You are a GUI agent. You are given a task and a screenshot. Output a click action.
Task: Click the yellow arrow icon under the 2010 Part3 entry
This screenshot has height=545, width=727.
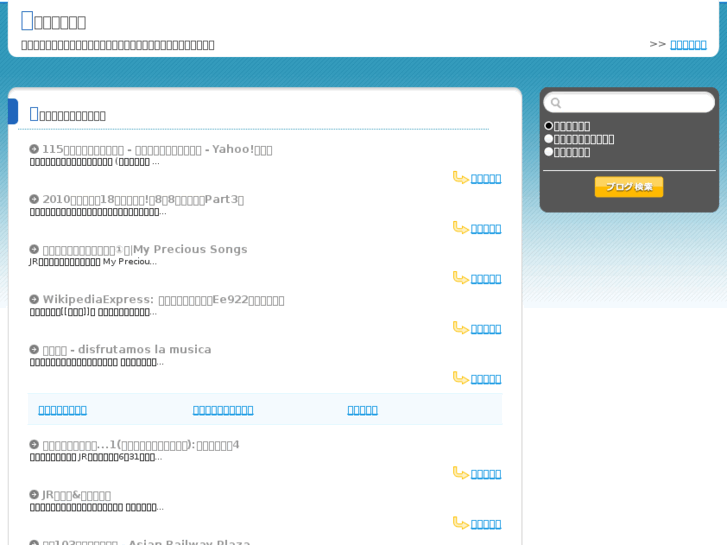coord(460,228)
